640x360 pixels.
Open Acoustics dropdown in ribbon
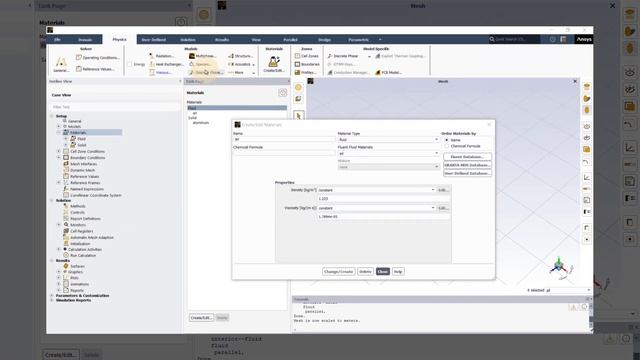click(x=242, y=64)
